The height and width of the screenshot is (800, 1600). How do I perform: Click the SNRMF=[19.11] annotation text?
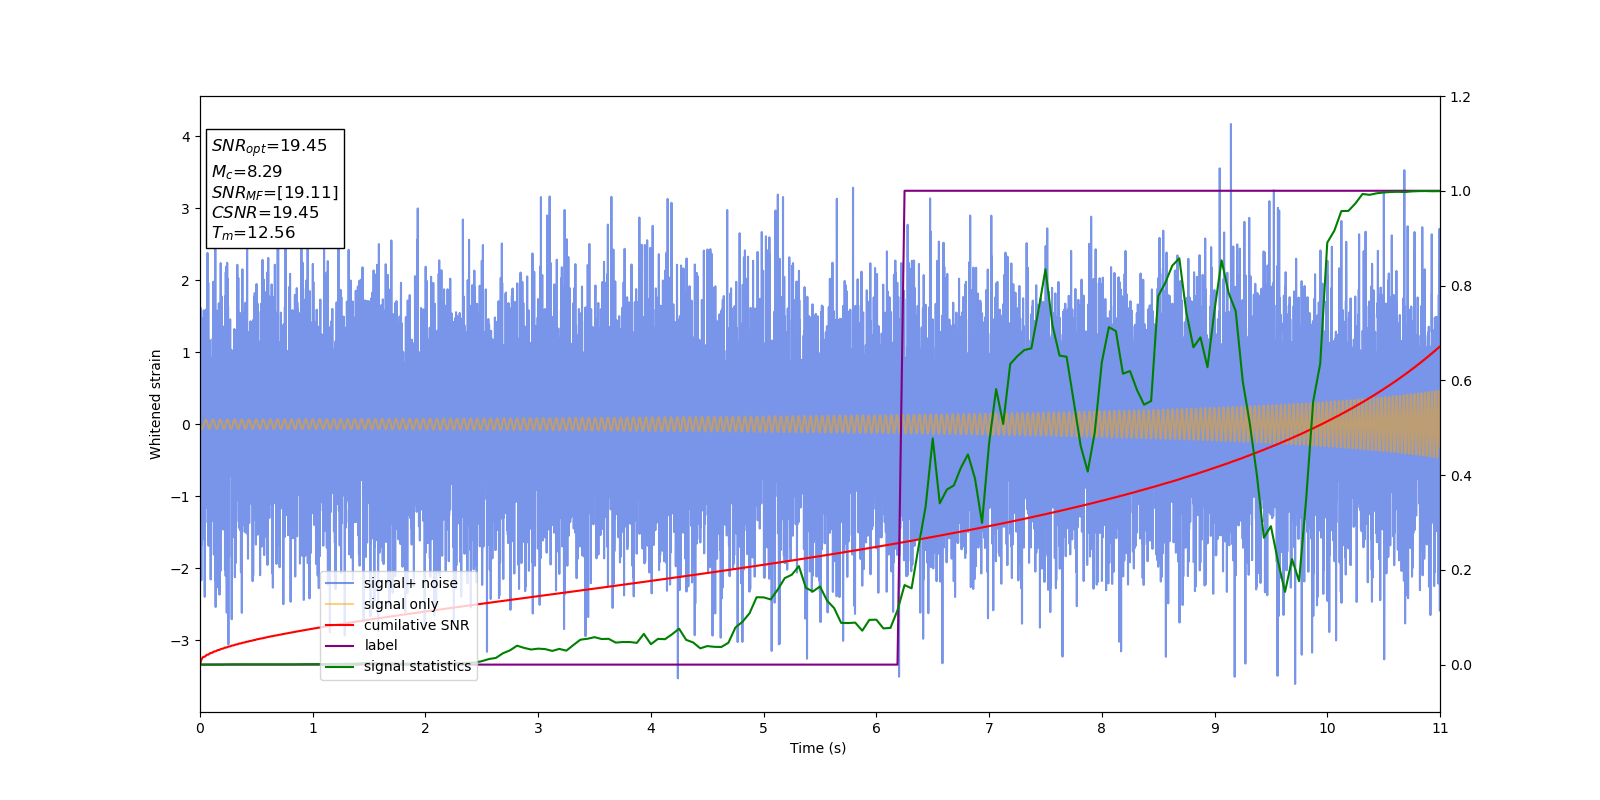click(275, 193)
